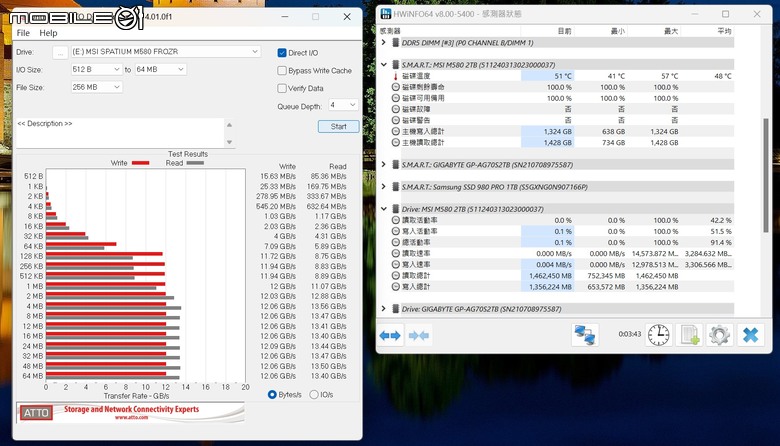This screenshot has height=446, width=780.
Task: Uncheck the Direct I/O checkbox
Action: click(x=282, y=53)
